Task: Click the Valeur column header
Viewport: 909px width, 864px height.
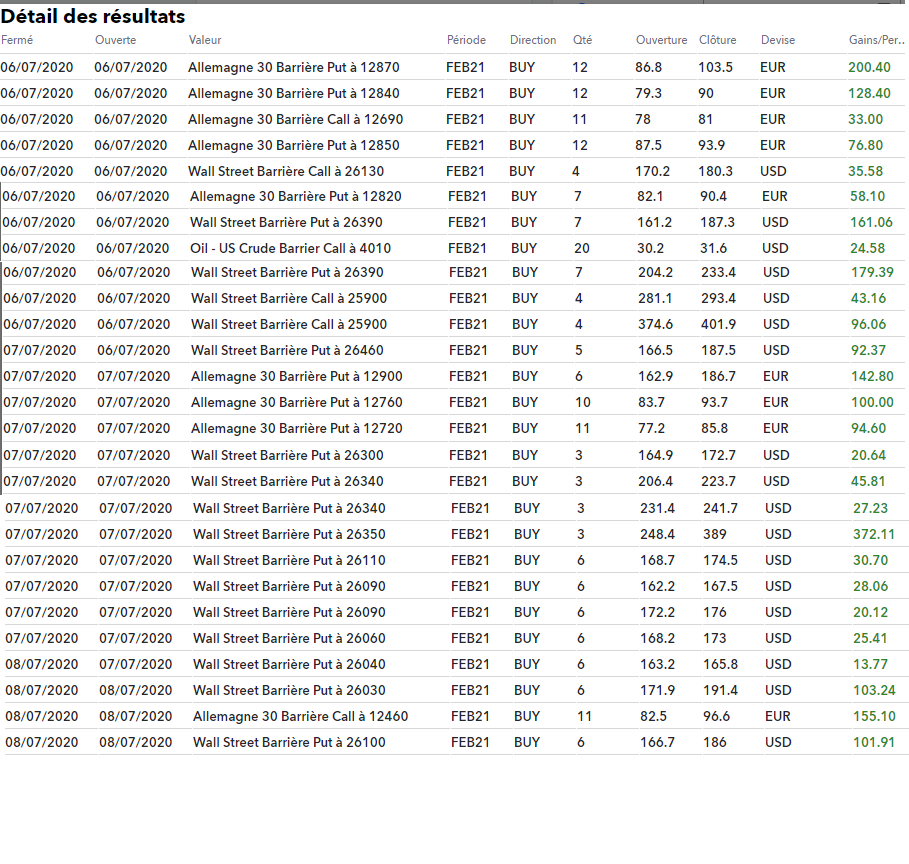Action: pyautogui.click(x=205, y=40)
